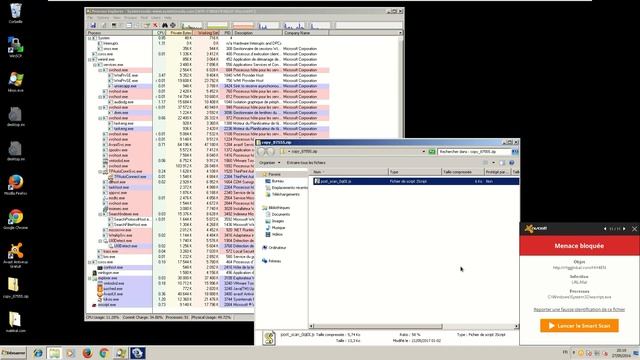Sort by the Working Set column header

click(207, 33)
